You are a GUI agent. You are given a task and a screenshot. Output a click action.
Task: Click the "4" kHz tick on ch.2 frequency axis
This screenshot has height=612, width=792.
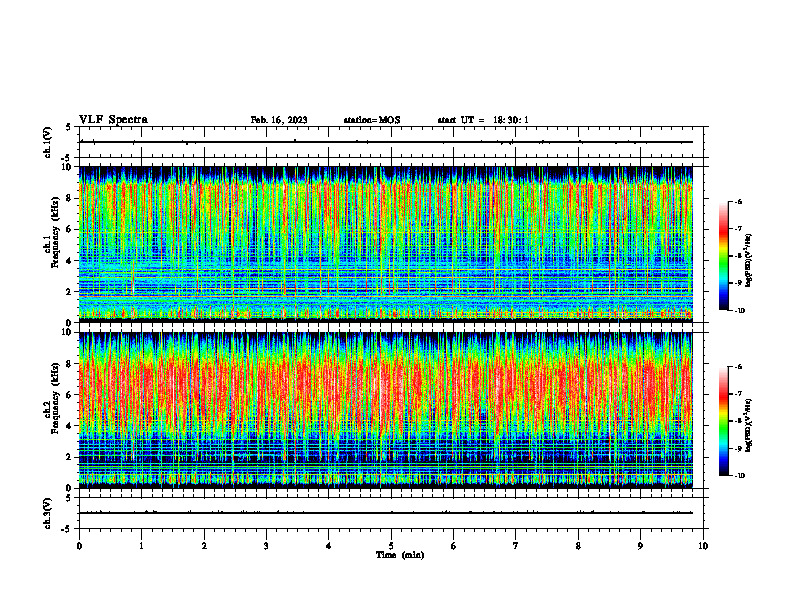tap(70, 426)
